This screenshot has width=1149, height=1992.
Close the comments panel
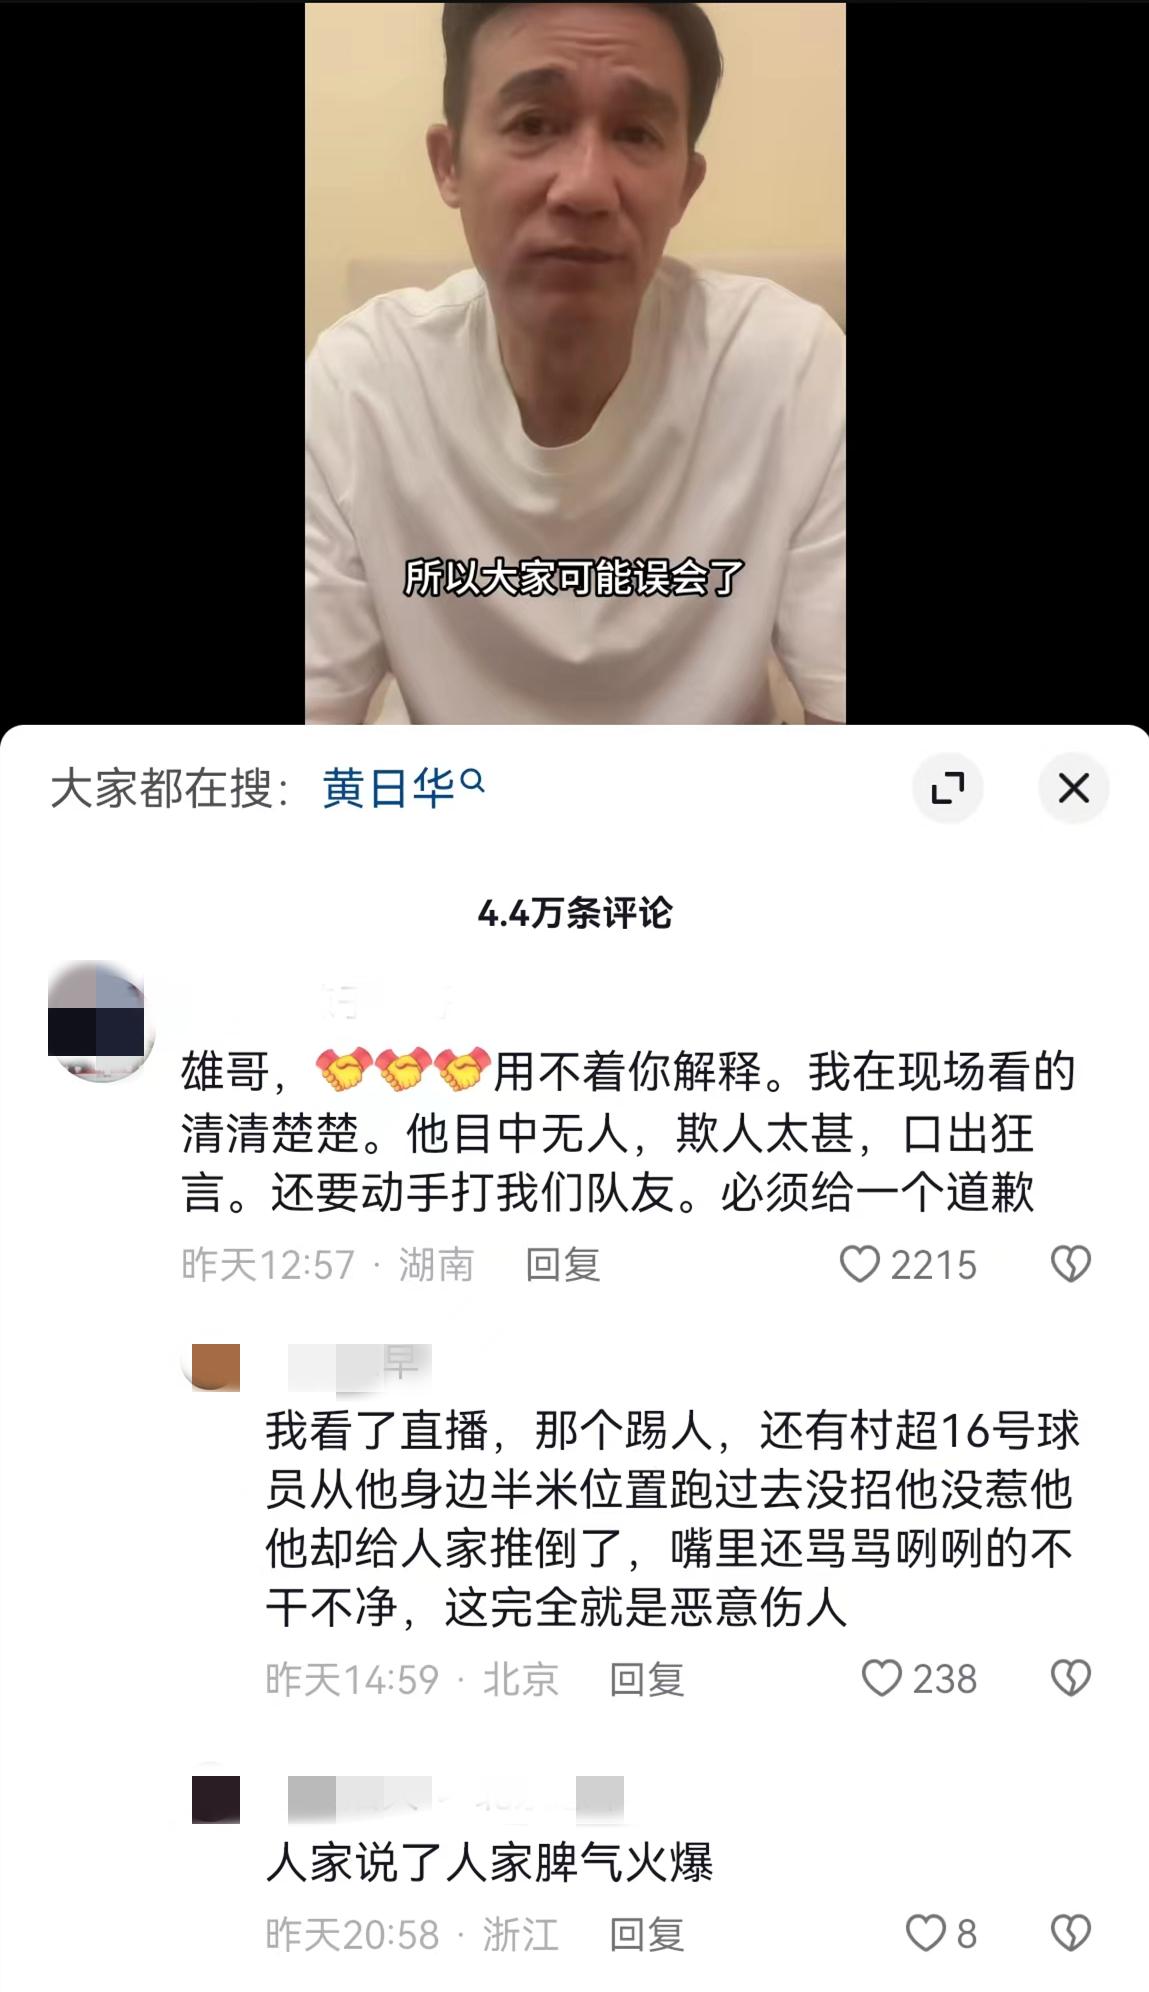point(1074,788)
